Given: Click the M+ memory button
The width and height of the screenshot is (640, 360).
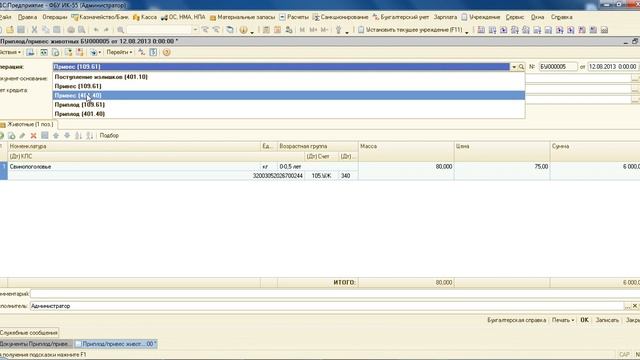Looking at the screenshot, I should click(x=313, y=30).
